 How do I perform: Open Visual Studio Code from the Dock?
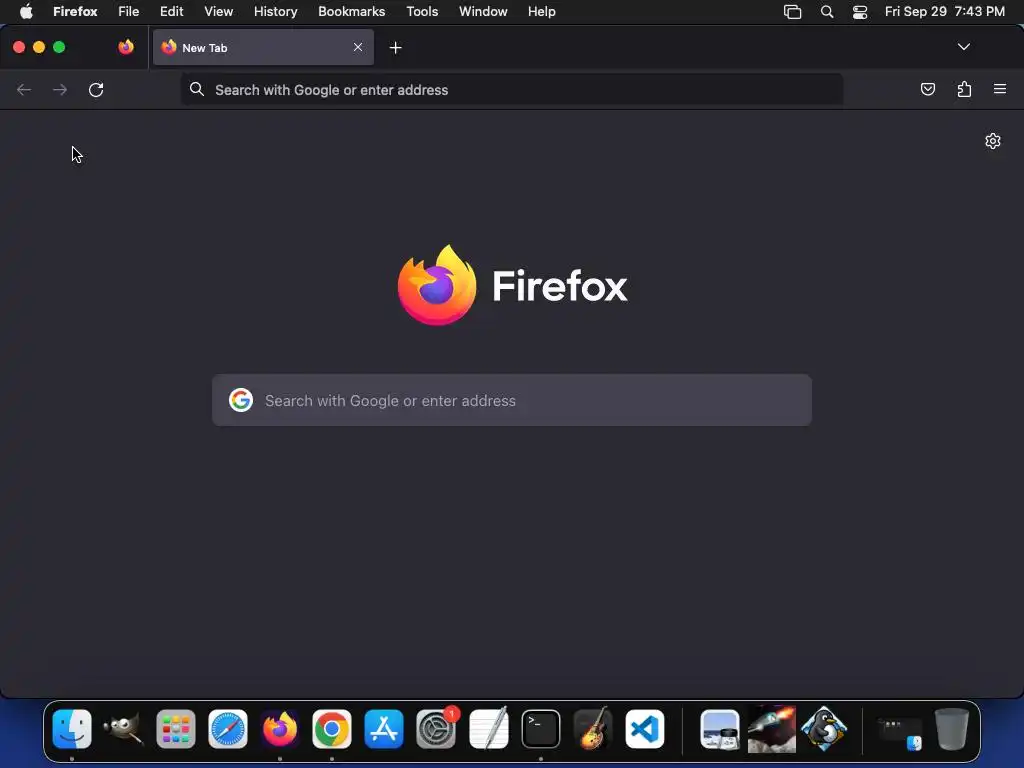pyautogui.click(x=645, y=729)
